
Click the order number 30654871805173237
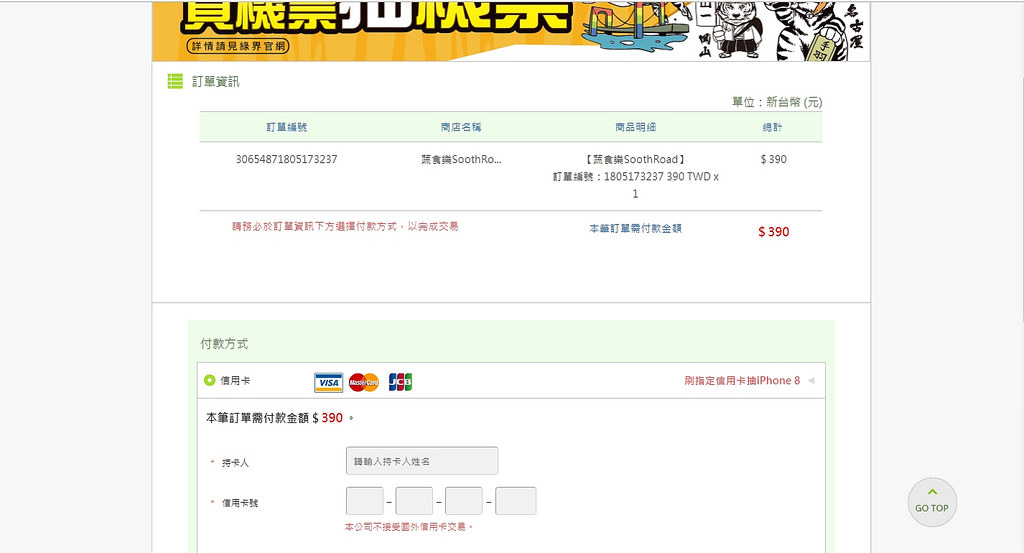click(287, 159)
